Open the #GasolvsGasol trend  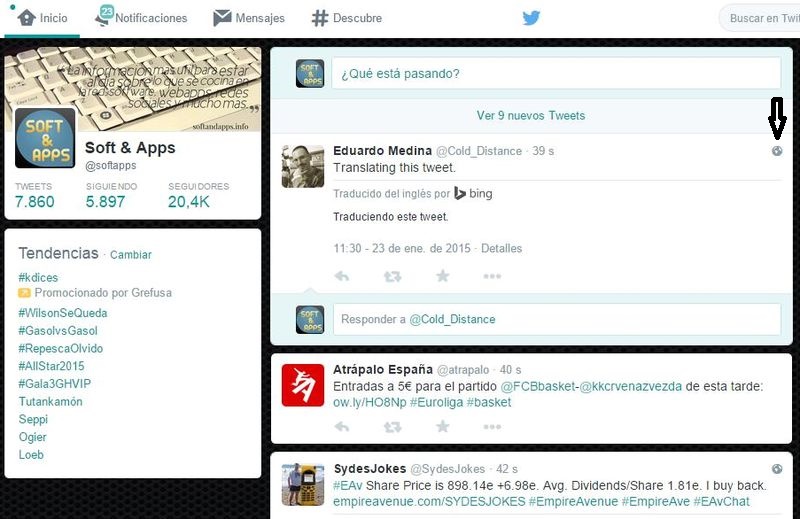[58, 331]
